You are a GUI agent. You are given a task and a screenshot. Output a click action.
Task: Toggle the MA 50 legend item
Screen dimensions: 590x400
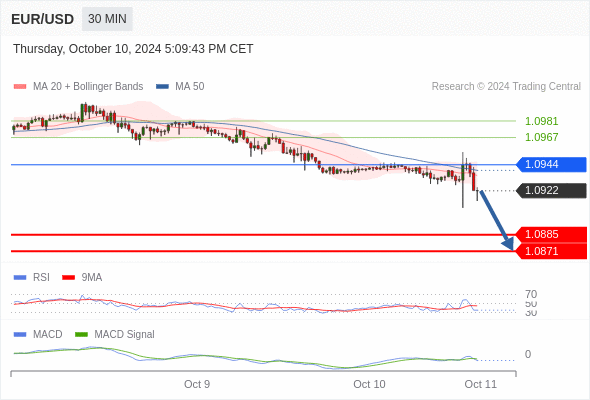point(180,87)
